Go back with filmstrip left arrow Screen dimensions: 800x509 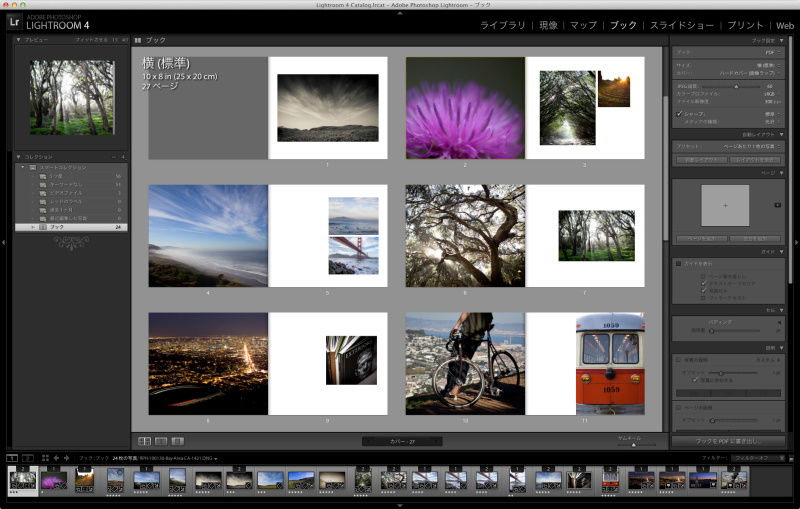tap(56, 458)
